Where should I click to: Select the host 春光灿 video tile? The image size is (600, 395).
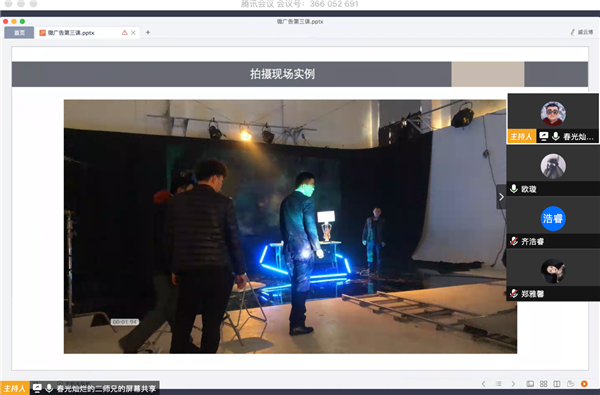pos(553,118)
